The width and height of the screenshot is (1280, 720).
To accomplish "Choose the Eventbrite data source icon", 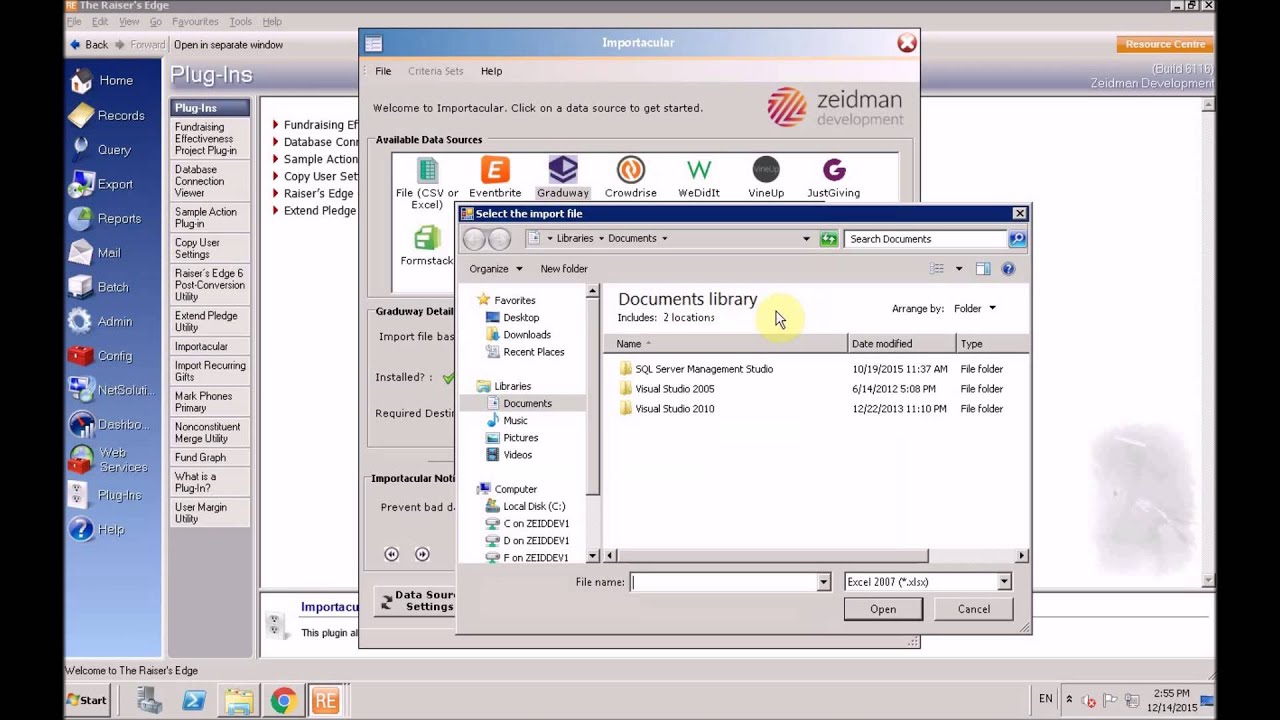I will coord(495,170).
